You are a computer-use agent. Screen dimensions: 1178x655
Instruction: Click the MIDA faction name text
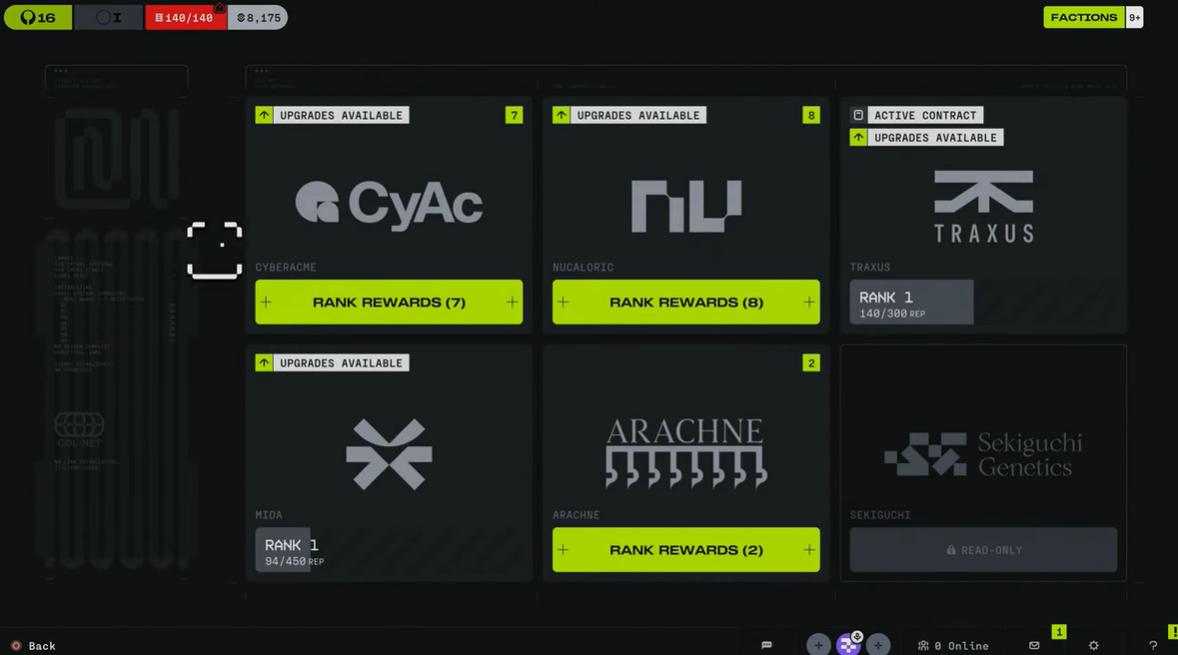click(269, 515)
